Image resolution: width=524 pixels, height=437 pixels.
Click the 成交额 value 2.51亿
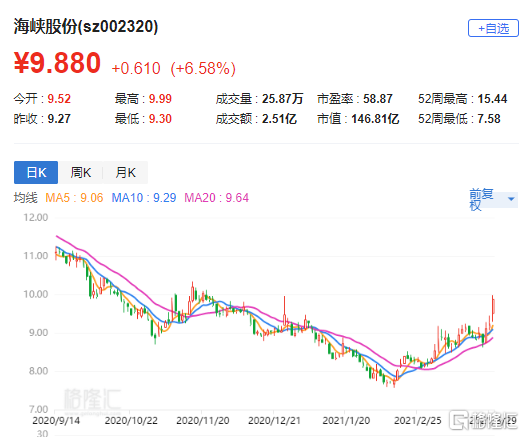(x=279, y=119)
